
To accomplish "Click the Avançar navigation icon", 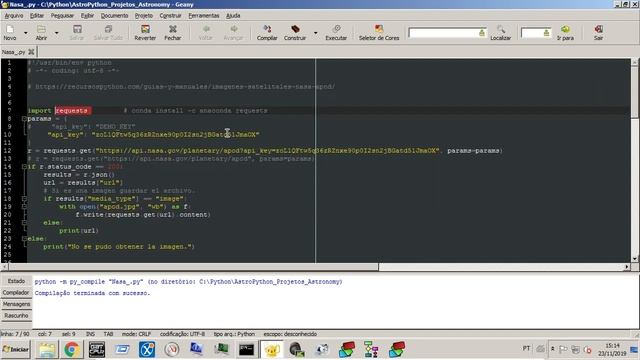I will point(233,32).
